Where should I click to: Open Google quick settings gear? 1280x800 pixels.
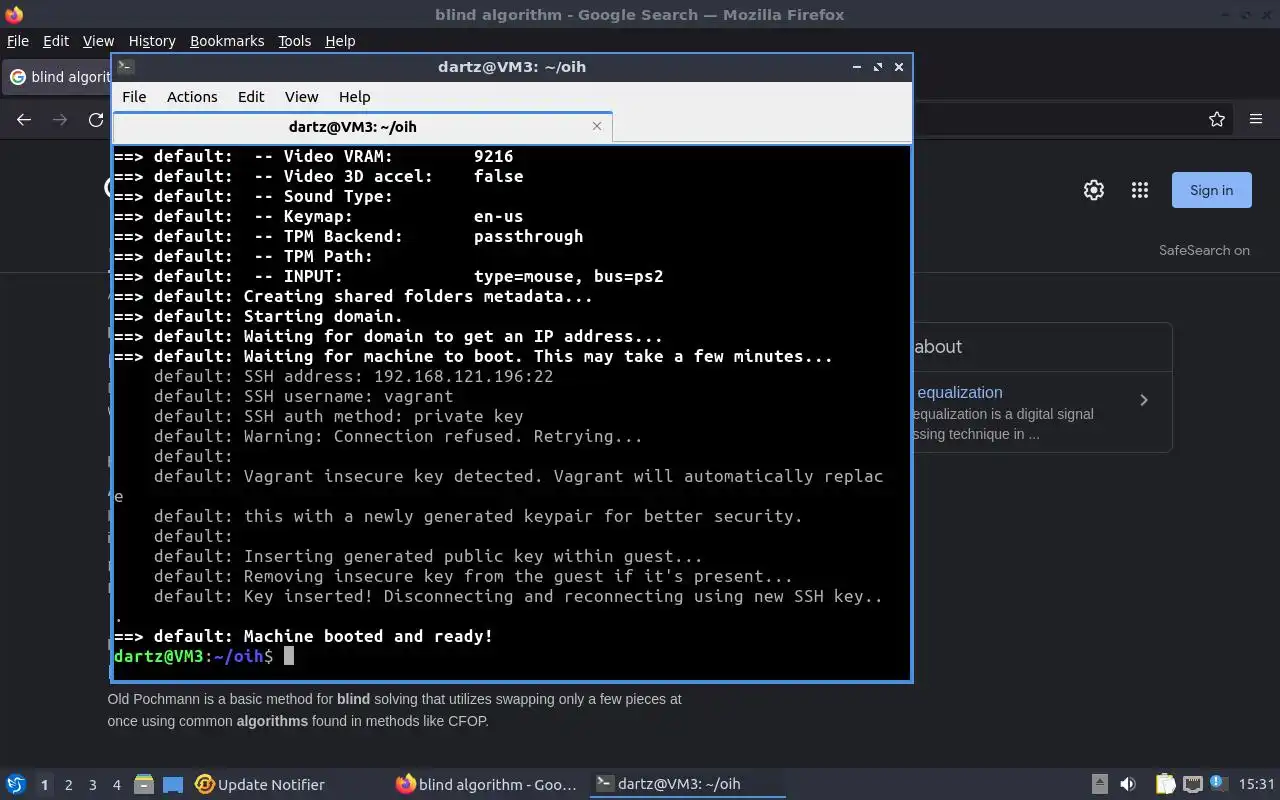pyautogui.click(x=1094, y=190)
